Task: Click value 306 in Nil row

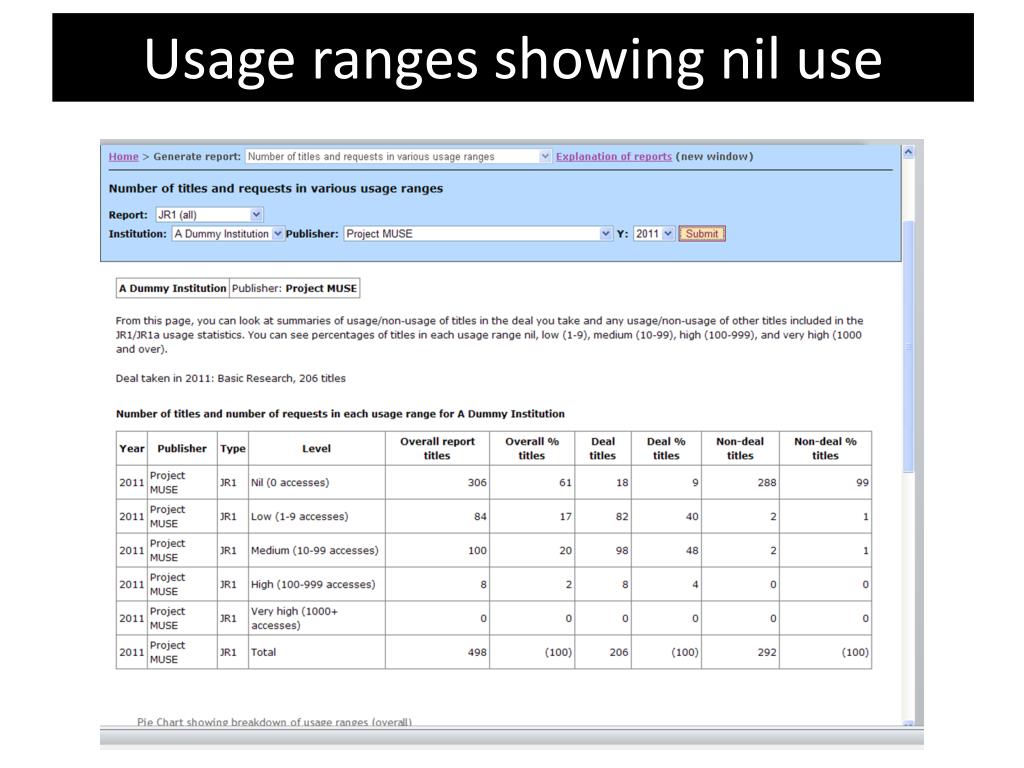Action: pos(477,483)
